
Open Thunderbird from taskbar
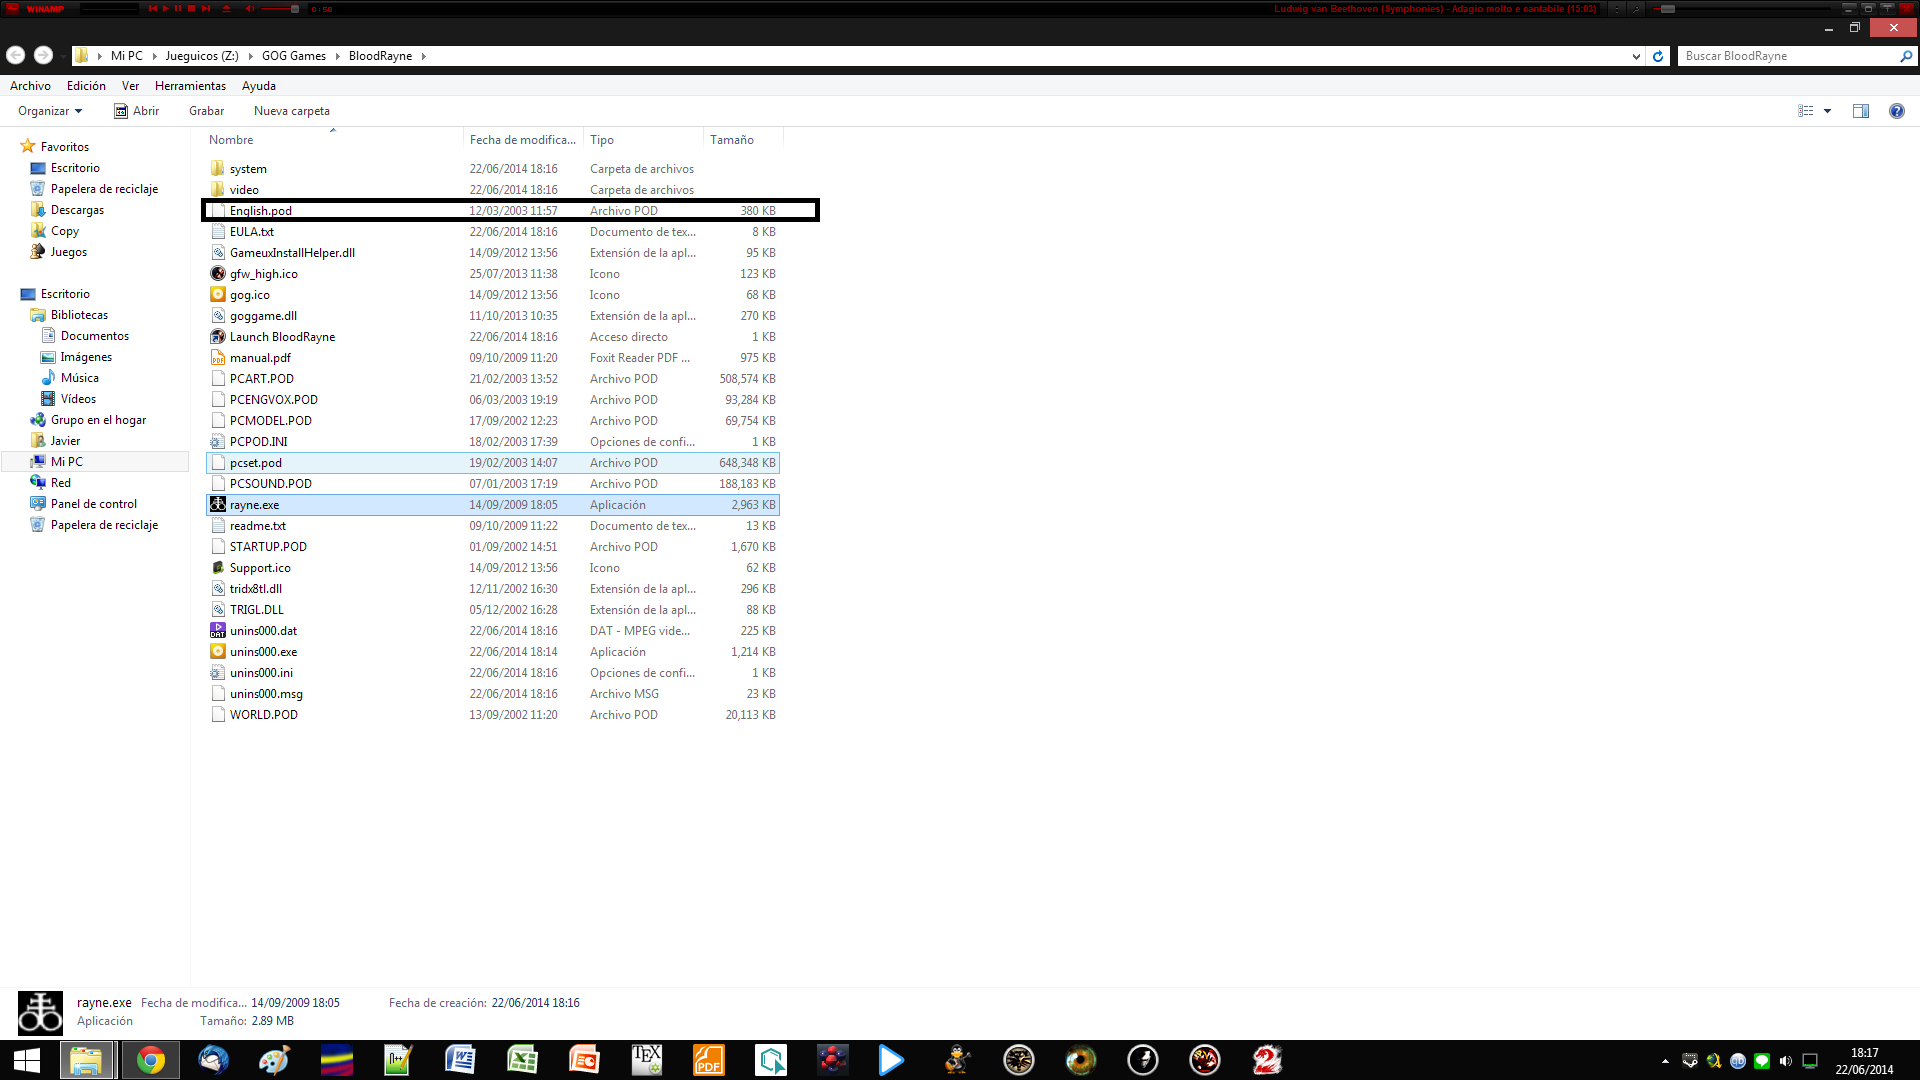pos(213,1060)
